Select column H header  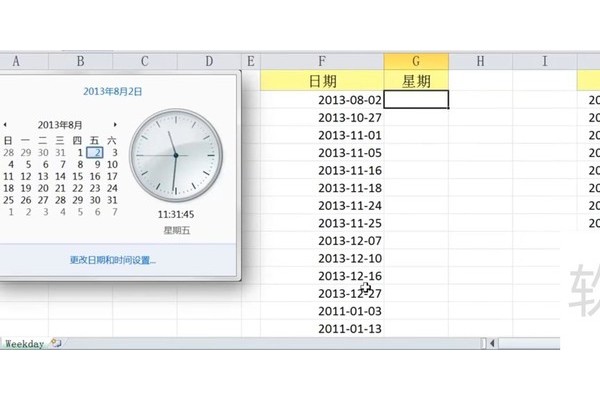[480, 61]
